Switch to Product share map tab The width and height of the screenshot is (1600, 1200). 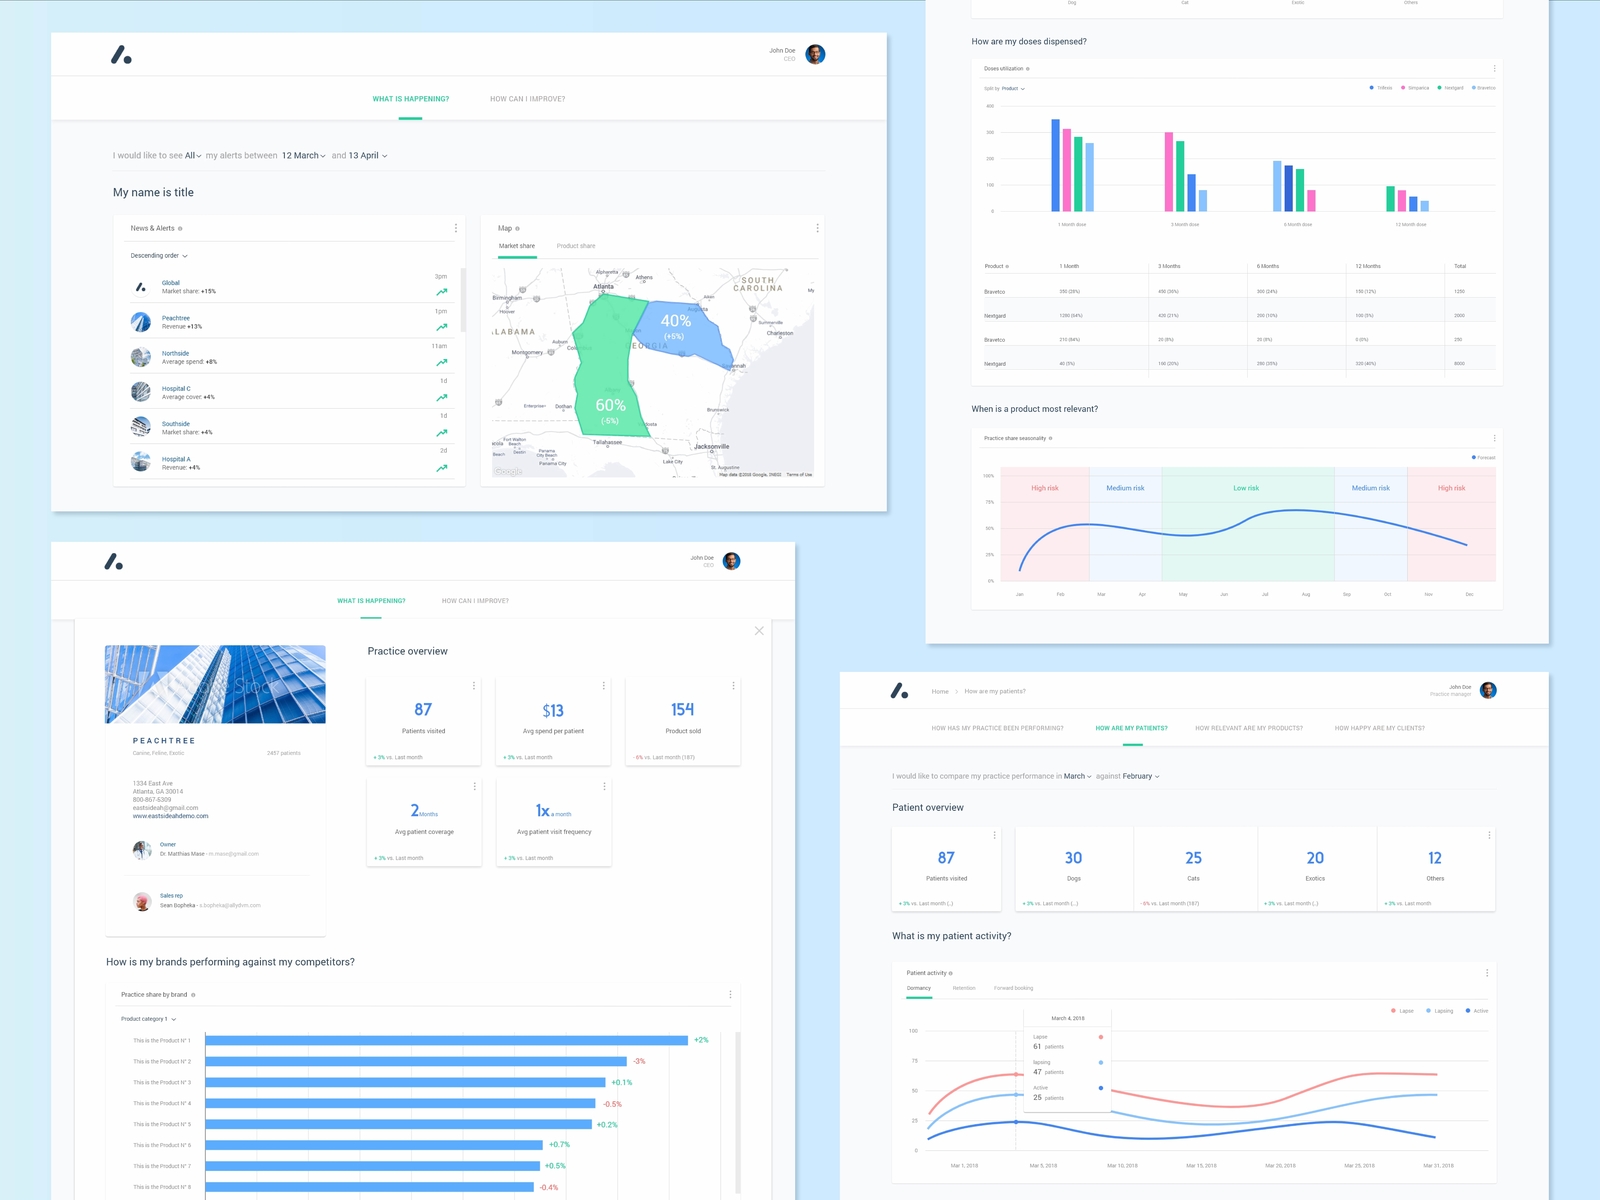576,246
